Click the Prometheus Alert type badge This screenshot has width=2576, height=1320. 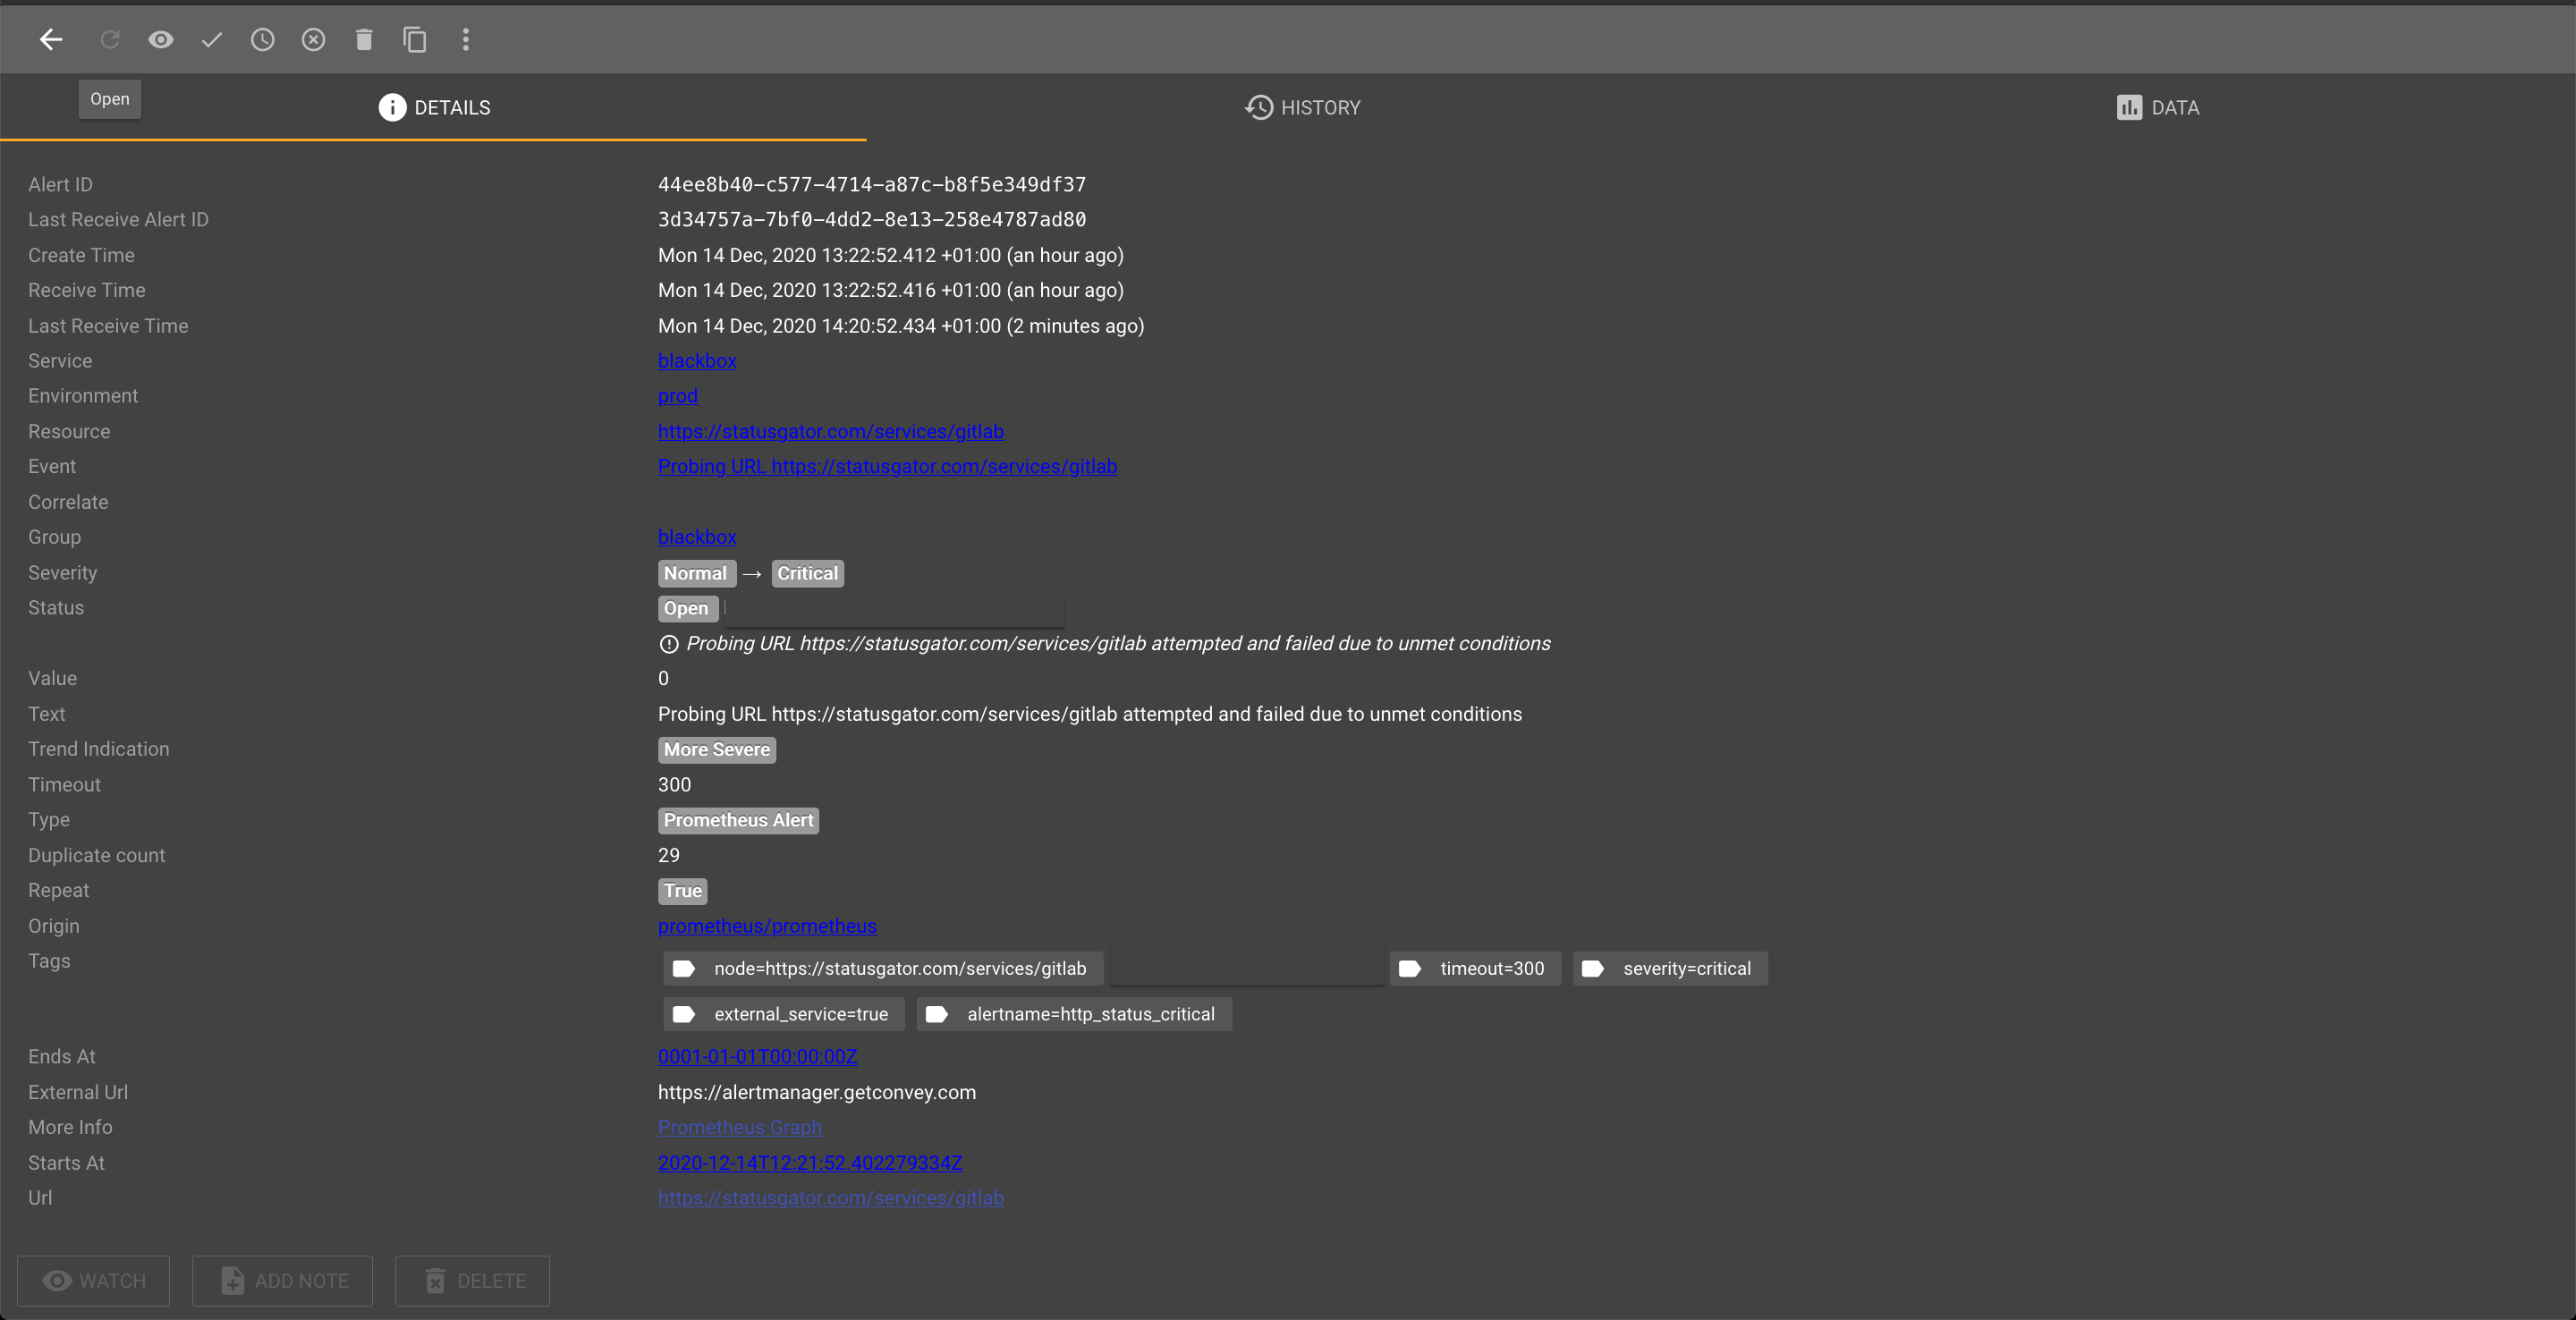pyautogui.click(x=738, y=820)
